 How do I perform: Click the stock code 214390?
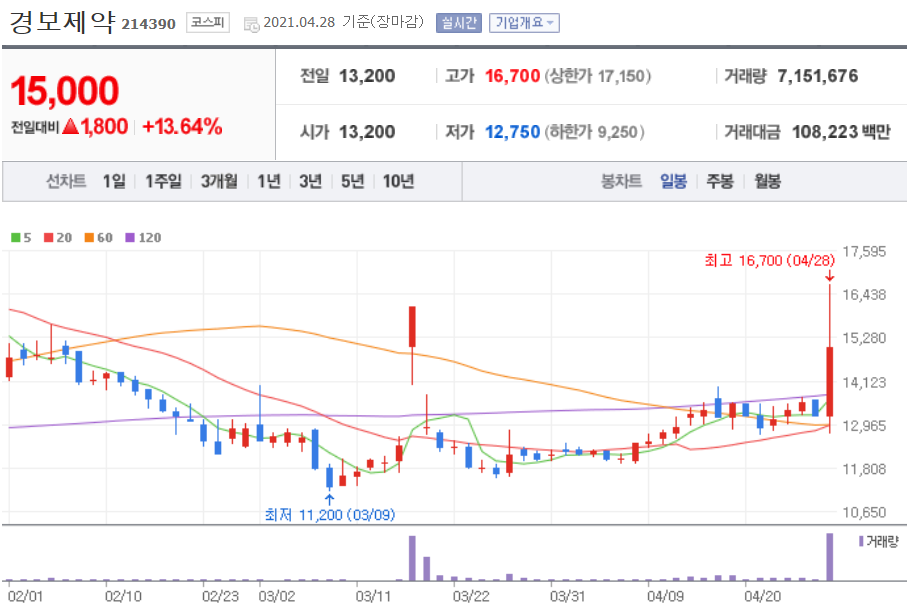click(148, 24)
